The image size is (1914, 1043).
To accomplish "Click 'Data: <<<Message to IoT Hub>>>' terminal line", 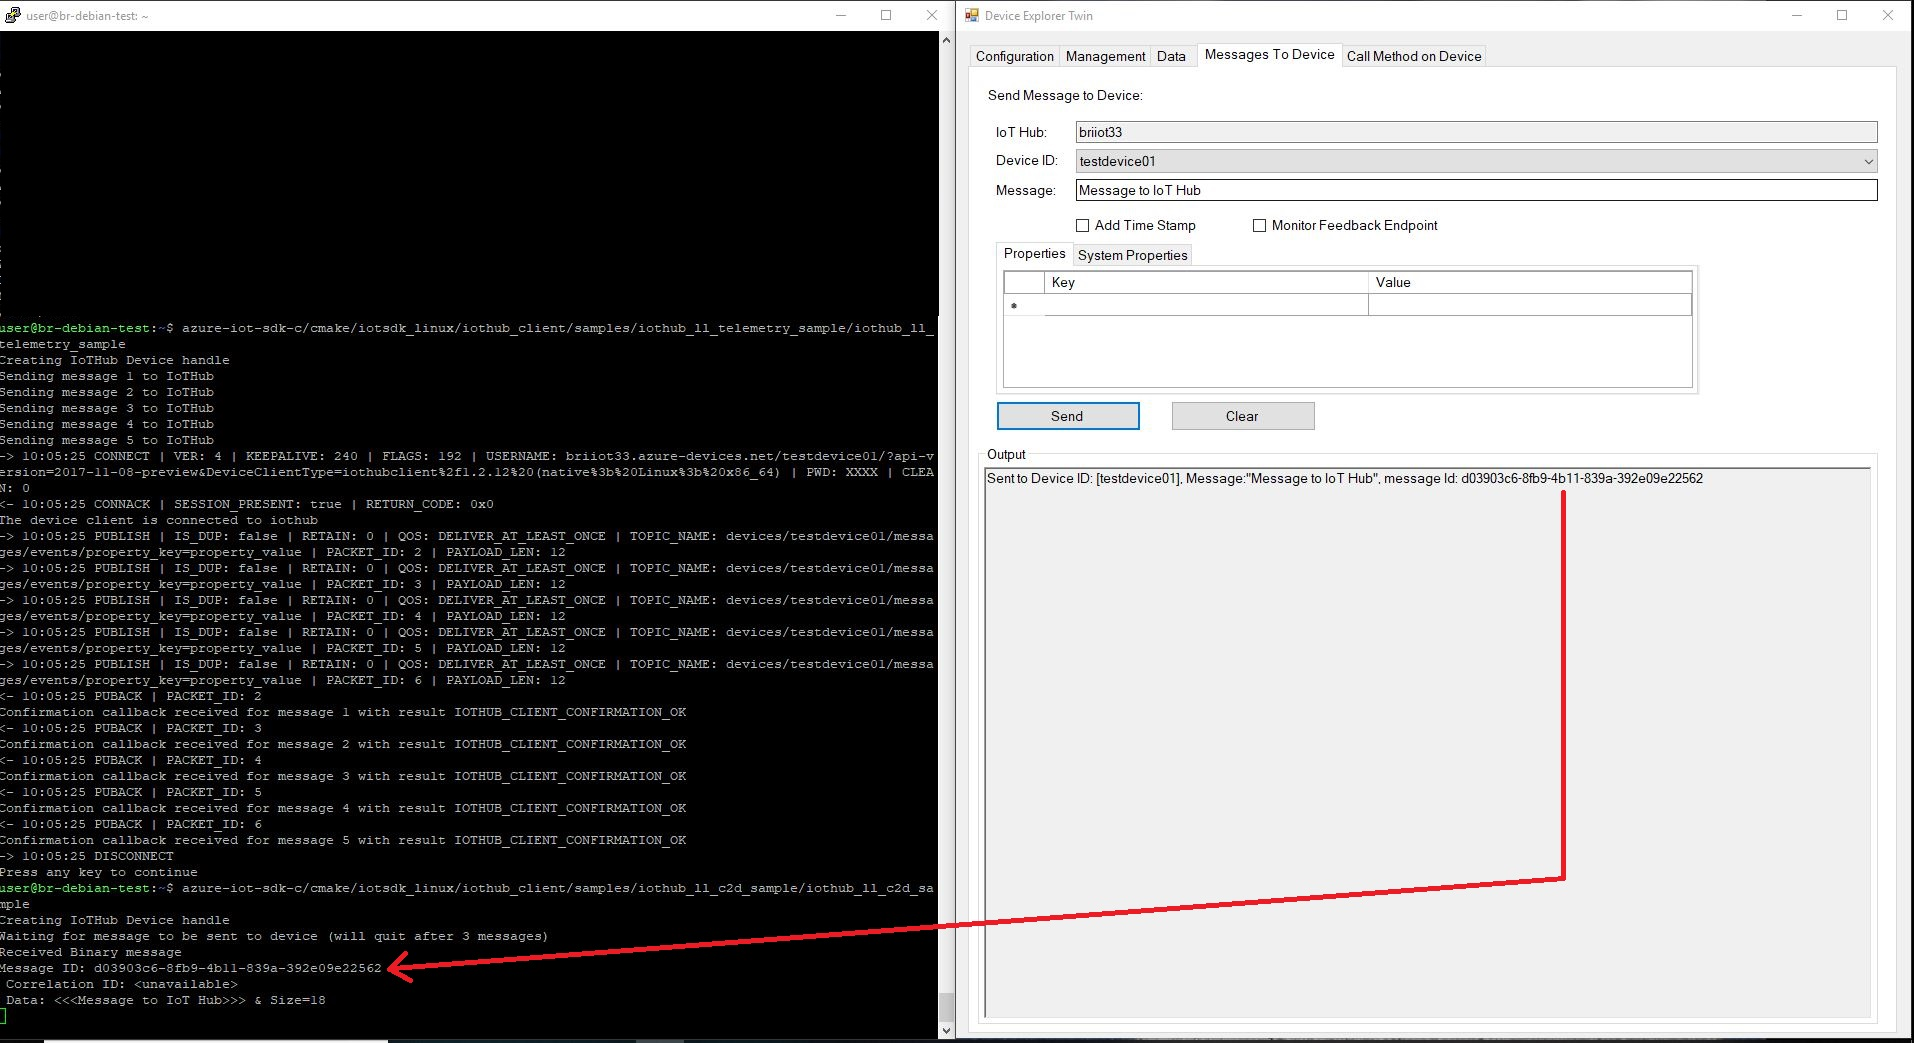I will [x=165, y=1000].
